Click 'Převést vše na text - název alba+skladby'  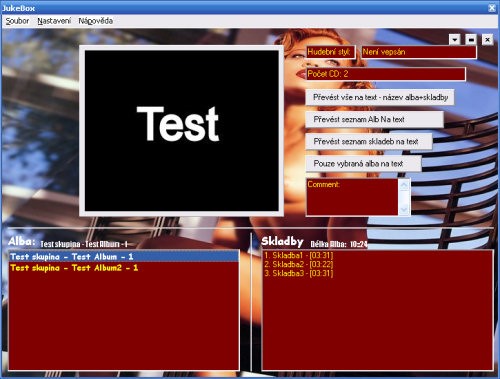click(x=380, y=97)
